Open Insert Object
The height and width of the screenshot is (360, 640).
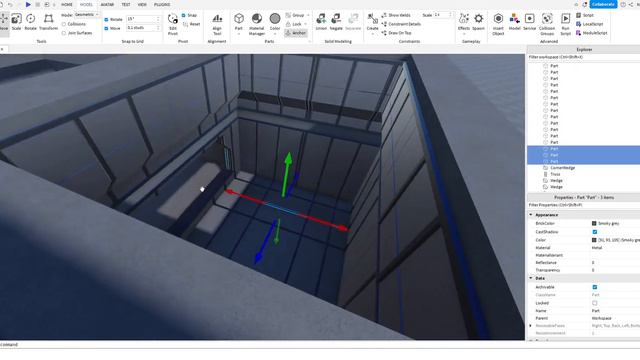coord(498,24)
